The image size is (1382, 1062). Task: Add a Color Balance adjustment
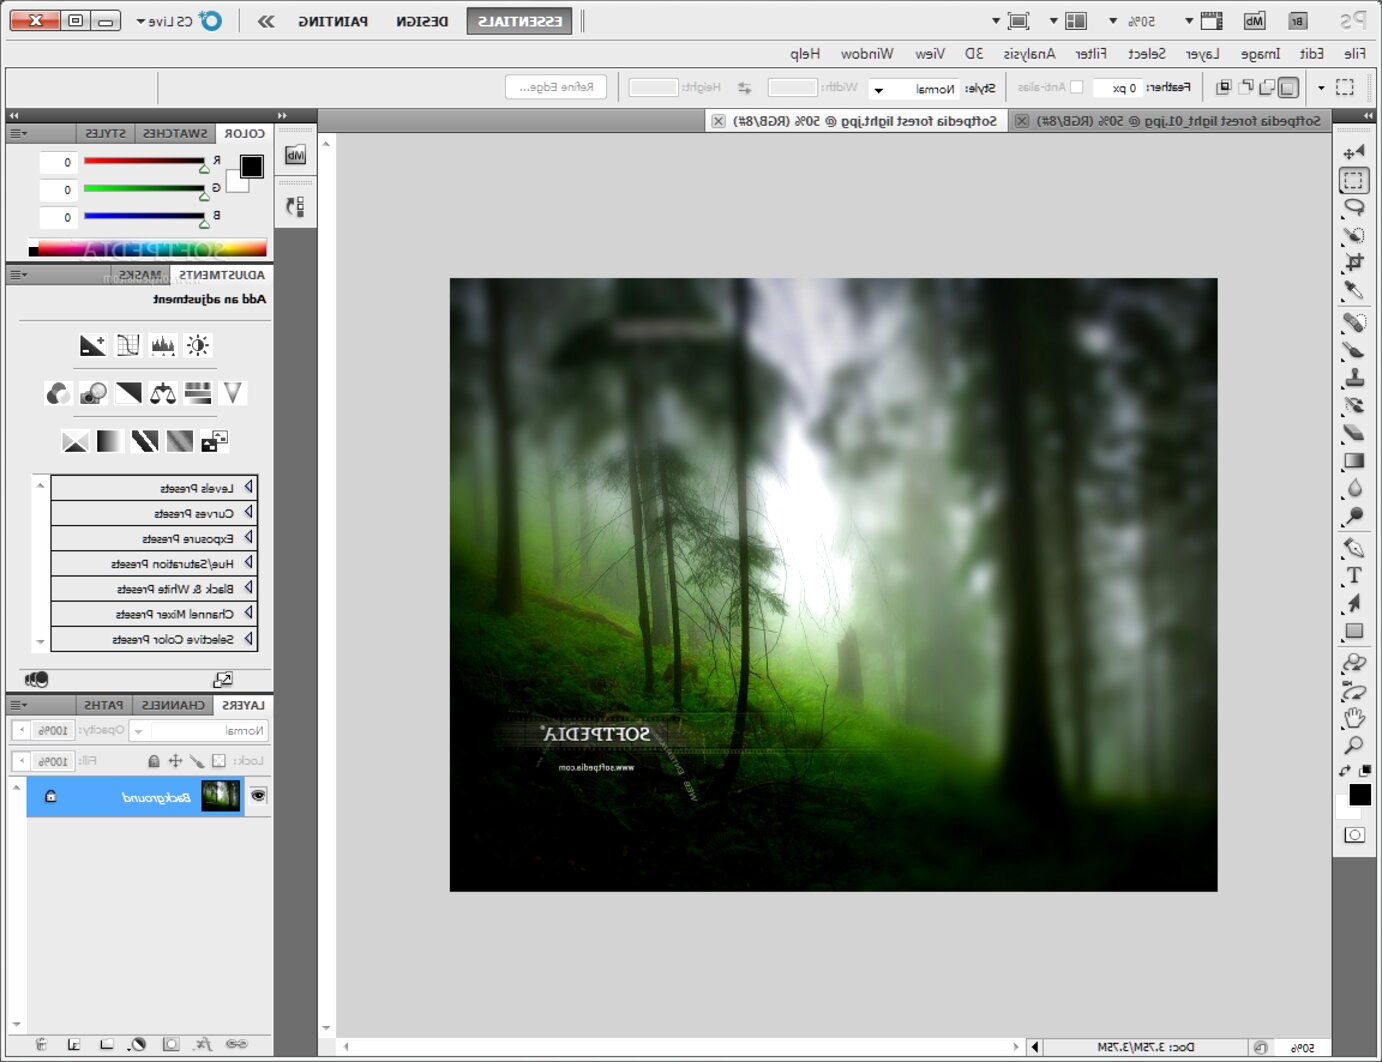pyautogui.click(x=163, y=393)
